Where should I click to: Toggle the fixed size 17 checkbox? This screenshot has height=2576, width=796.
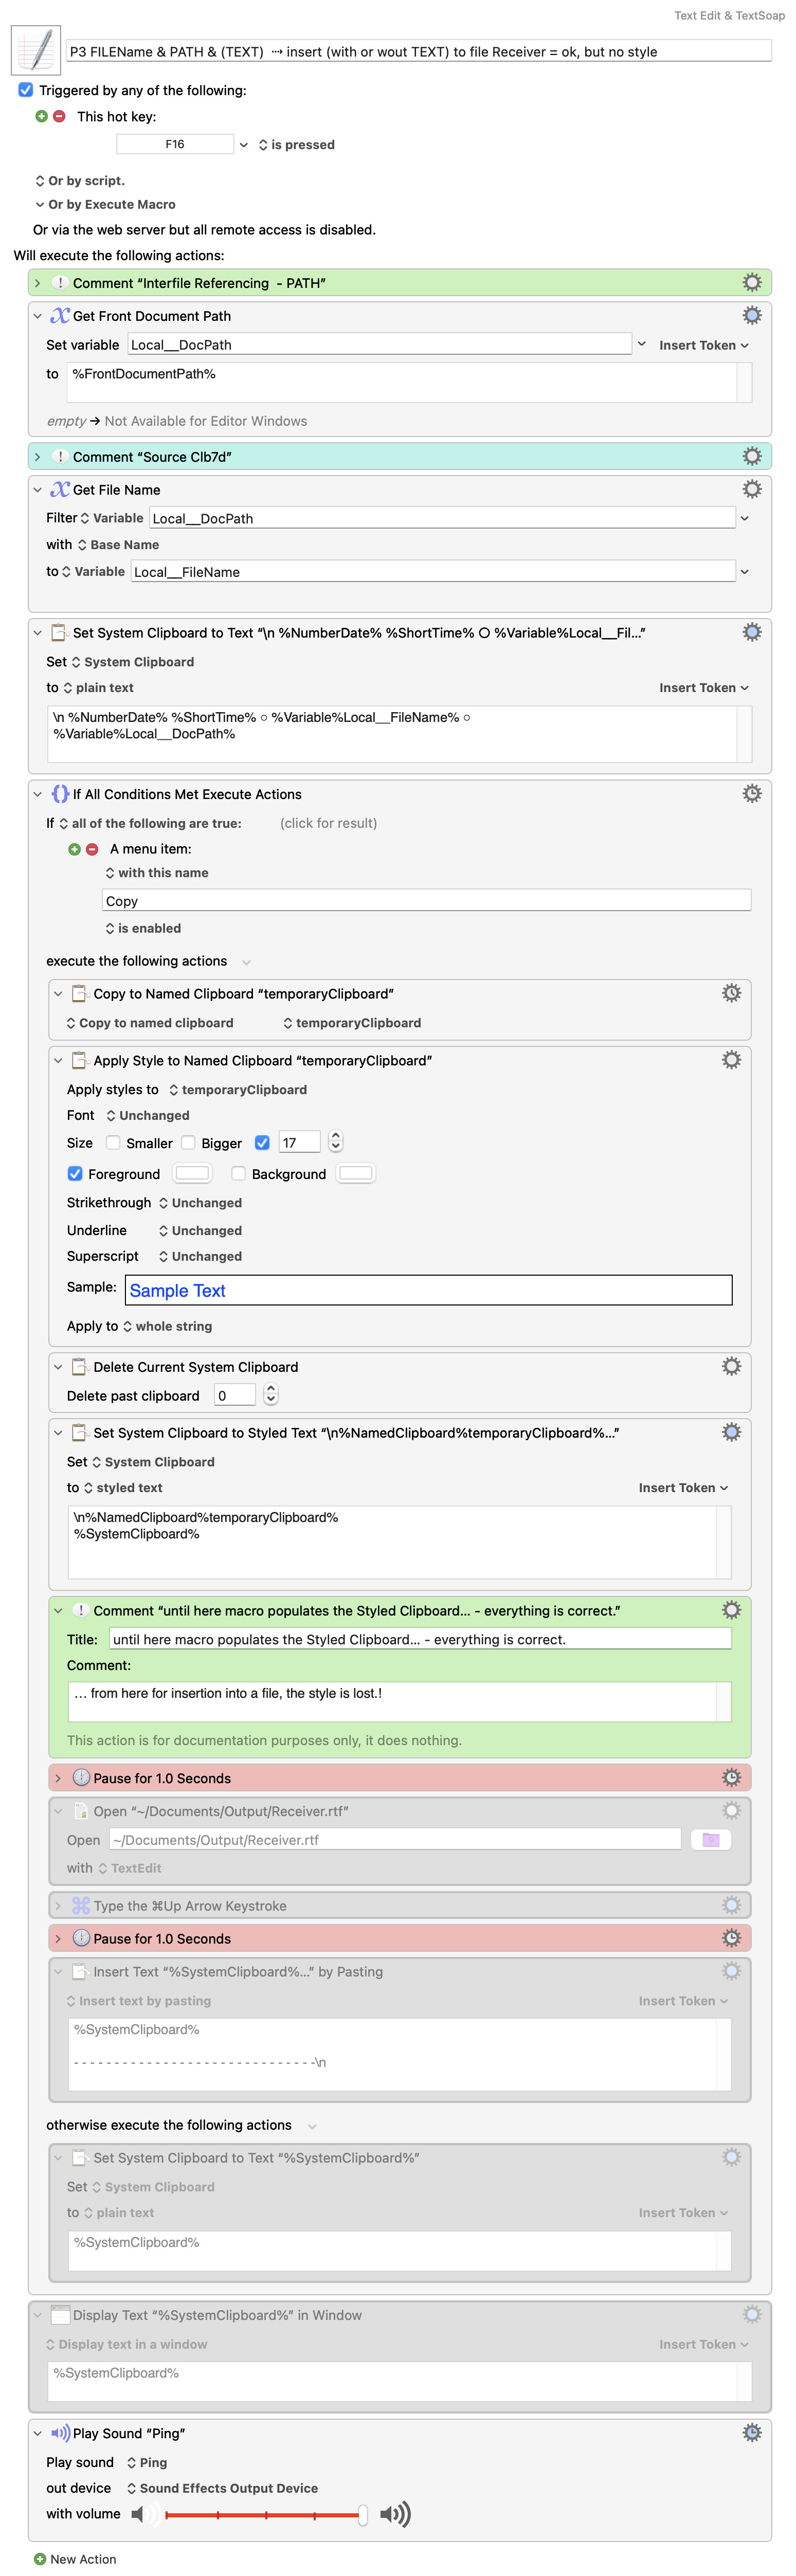[262, 1143]
